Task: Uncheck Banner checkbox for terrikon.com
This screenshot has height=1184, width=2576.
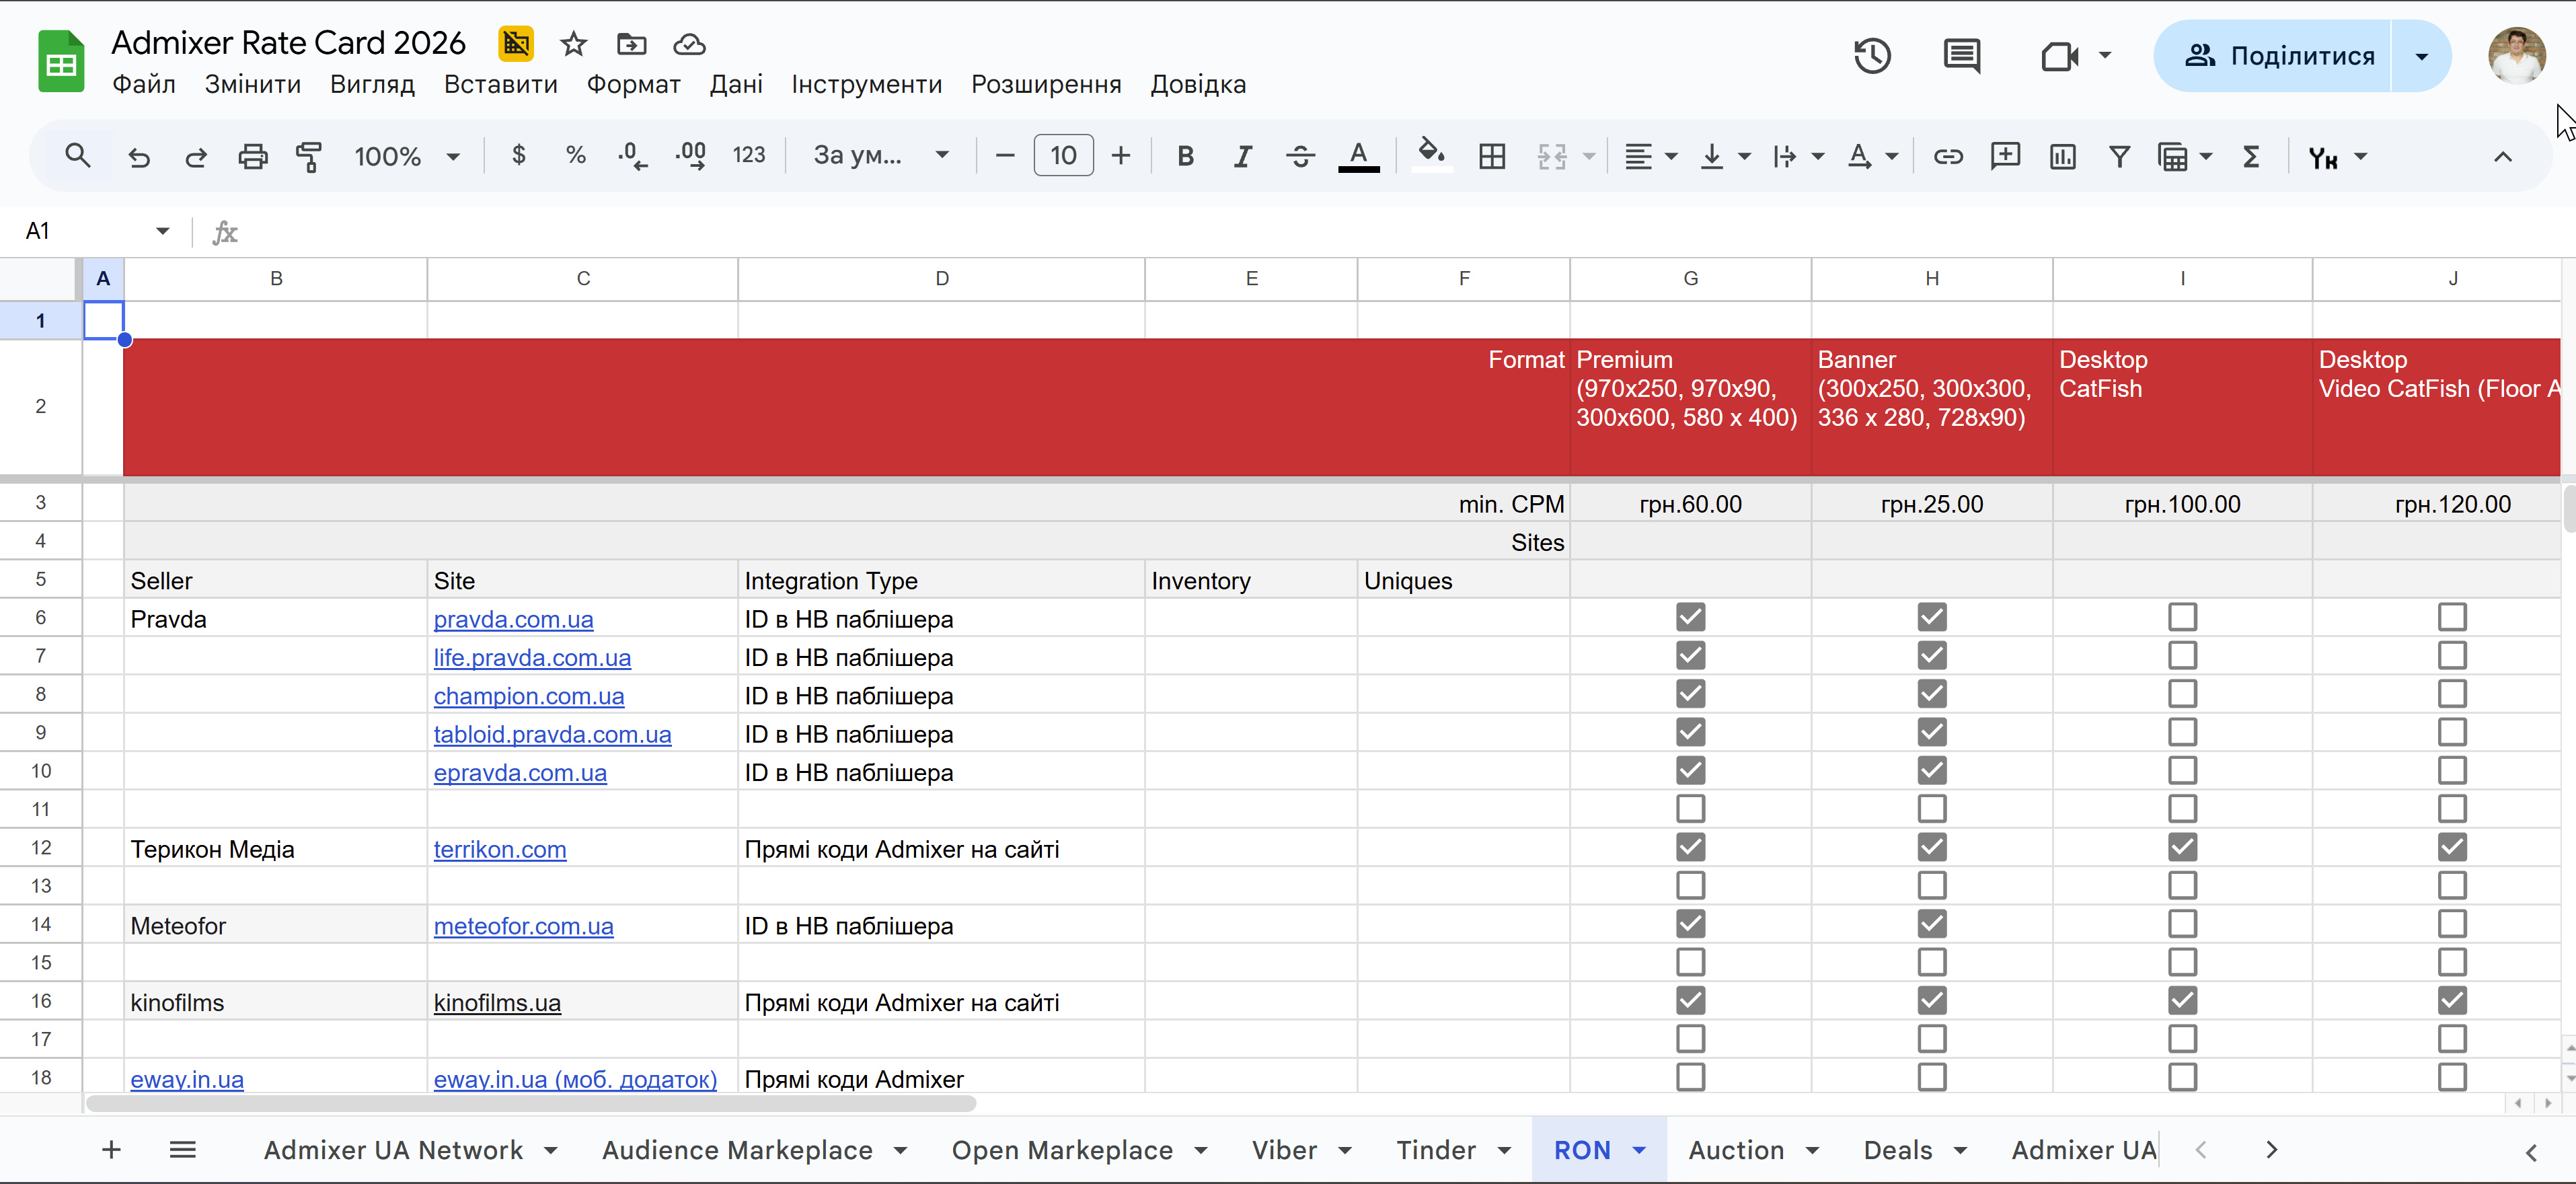Action: pos(1931,847)
